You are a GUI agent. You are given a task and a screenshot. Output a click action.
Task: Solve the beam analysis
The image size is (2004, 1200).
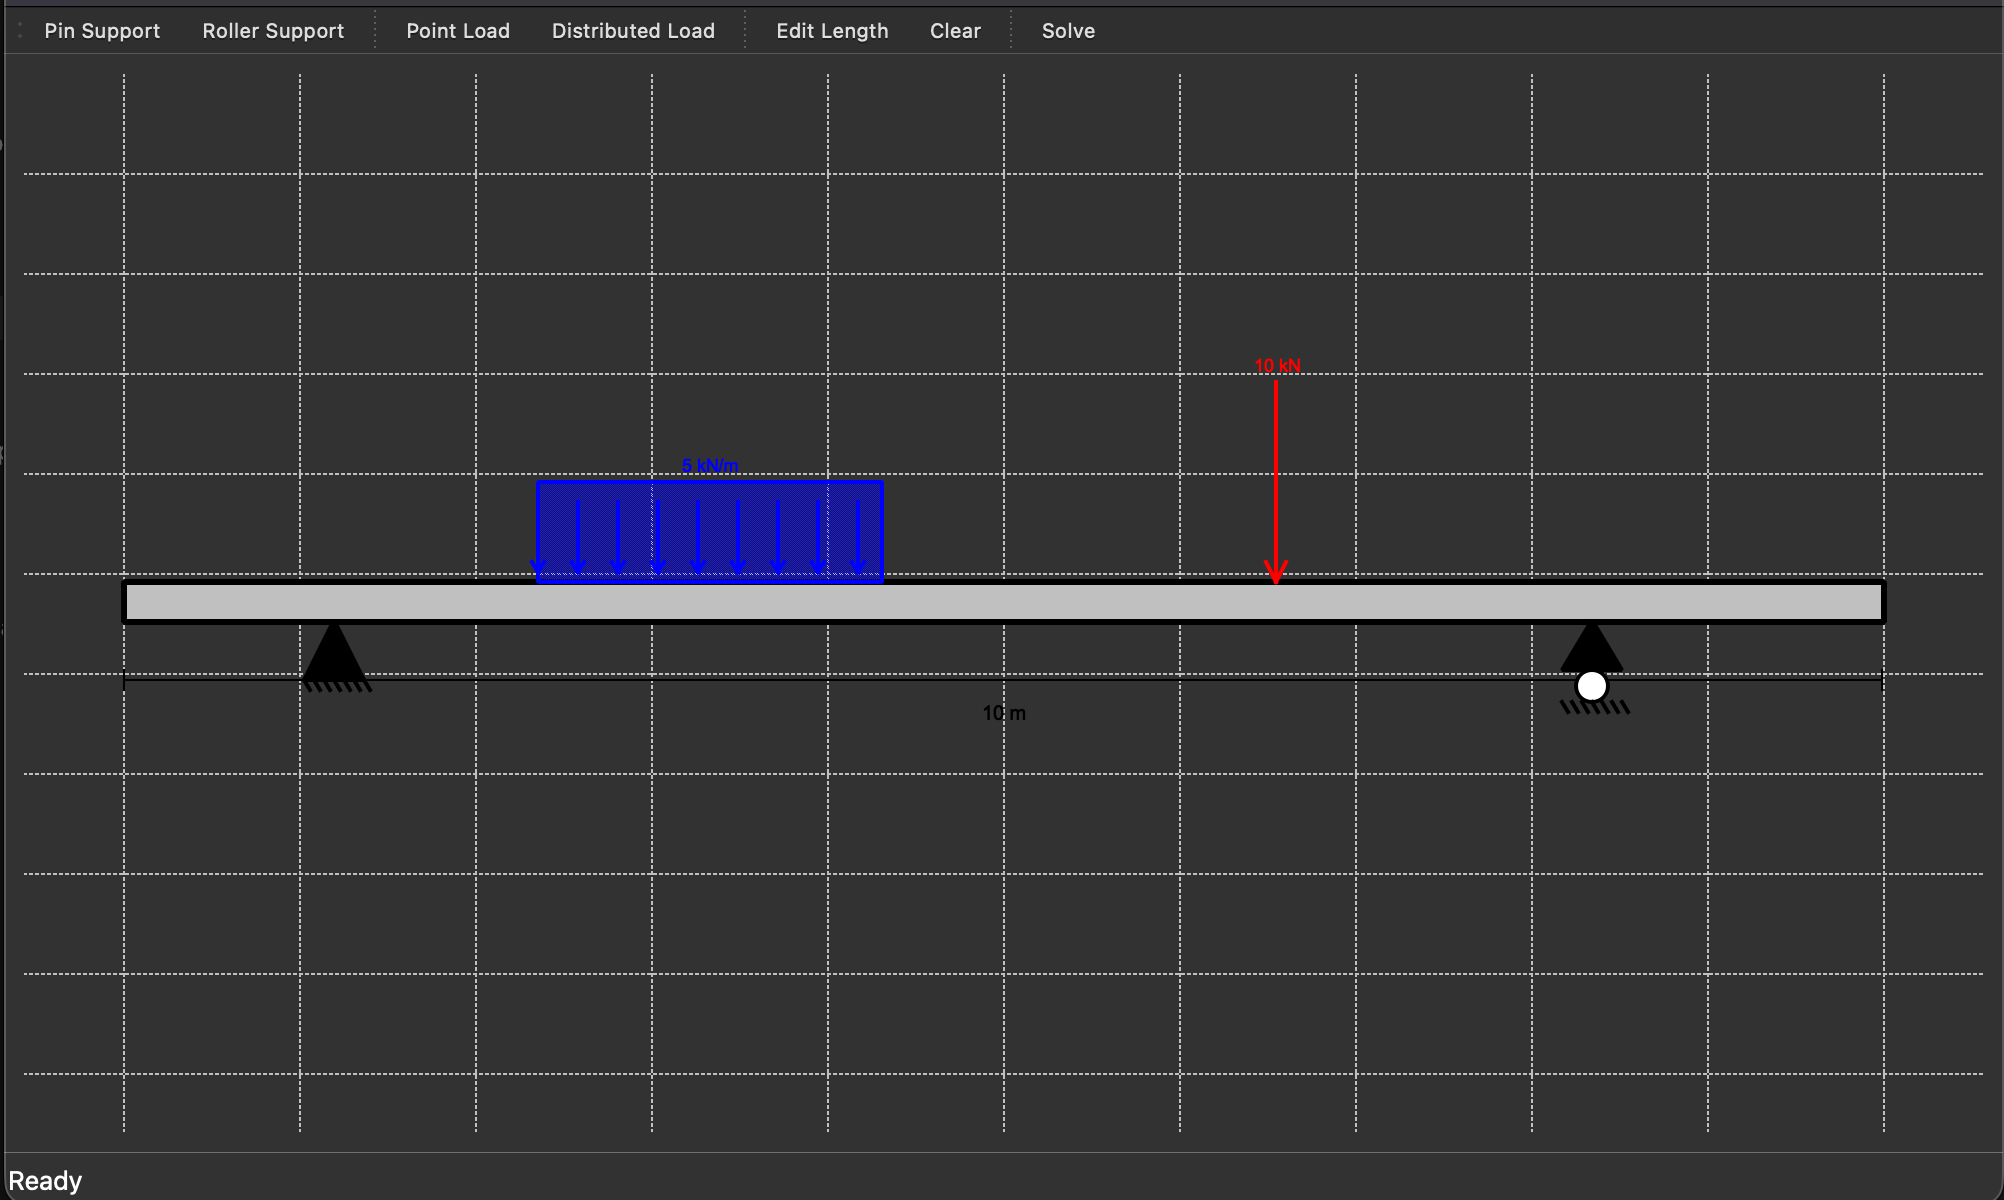click(x=1067, y=30)
